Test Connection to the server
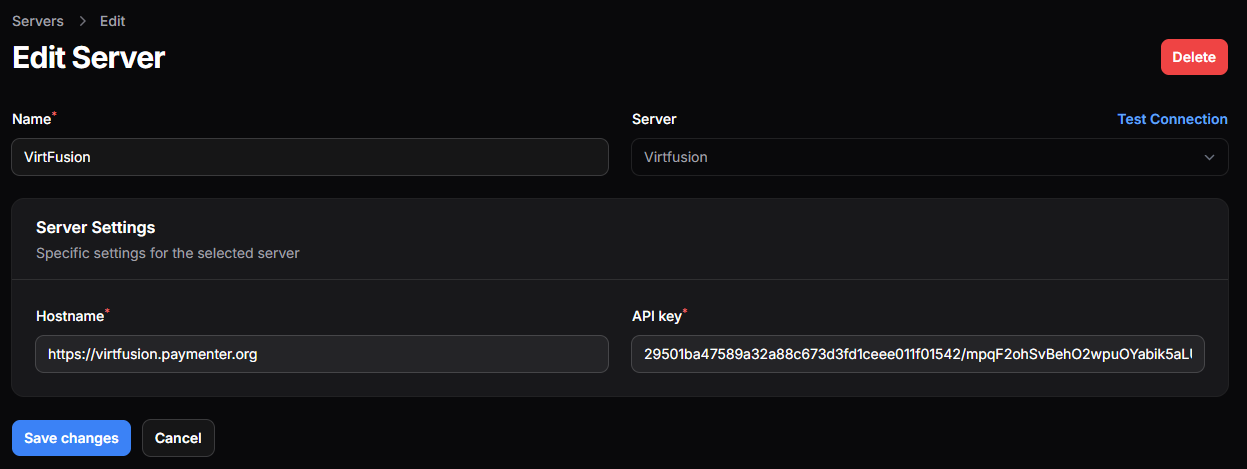 pyautogui.click(x=1172, y=119)
